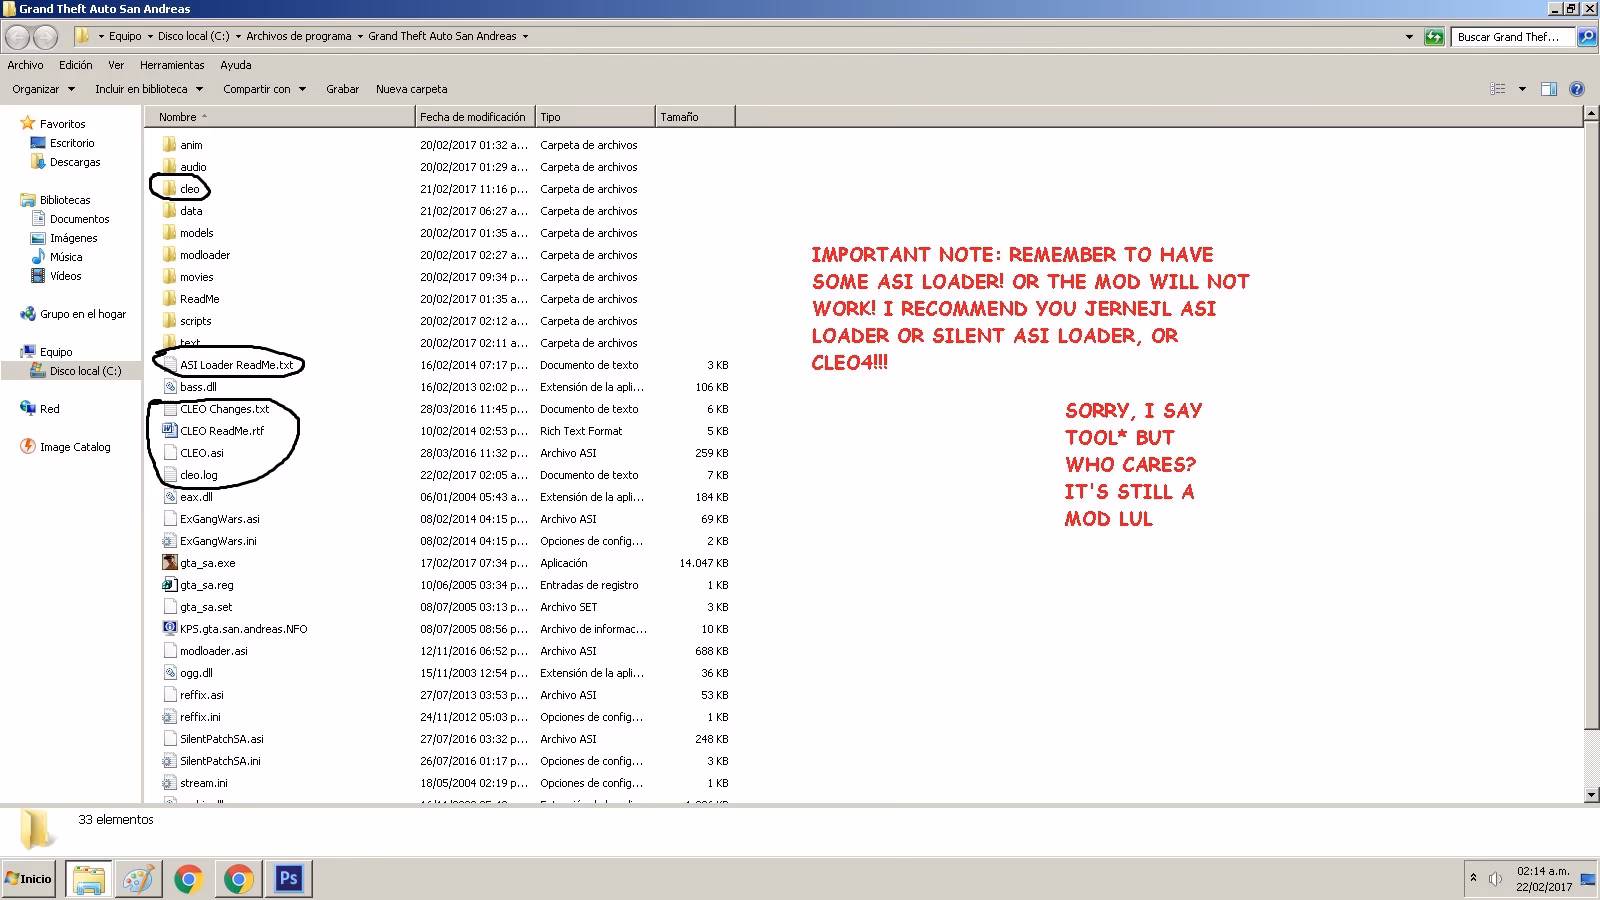Click the green refresh button beside address bar
This screenshot has height=900, width=1600.
coord(1434,37)
